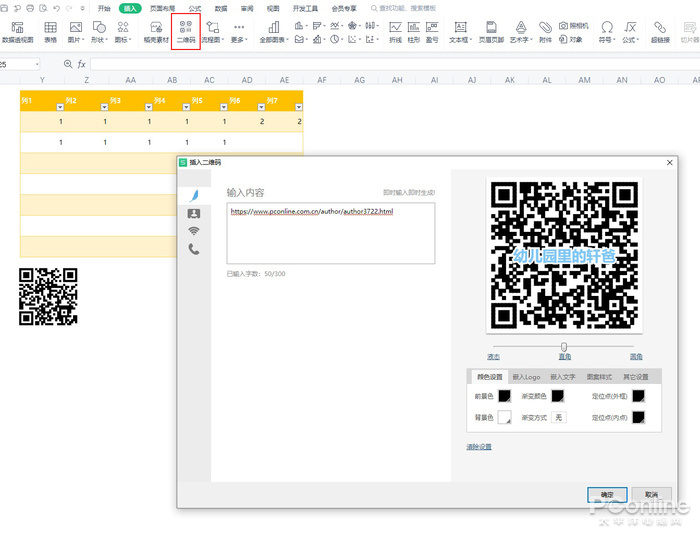This screenshot has height=534, width=700.
Task: Select the small QR code image on sheet
Action: tap(48, 296)
